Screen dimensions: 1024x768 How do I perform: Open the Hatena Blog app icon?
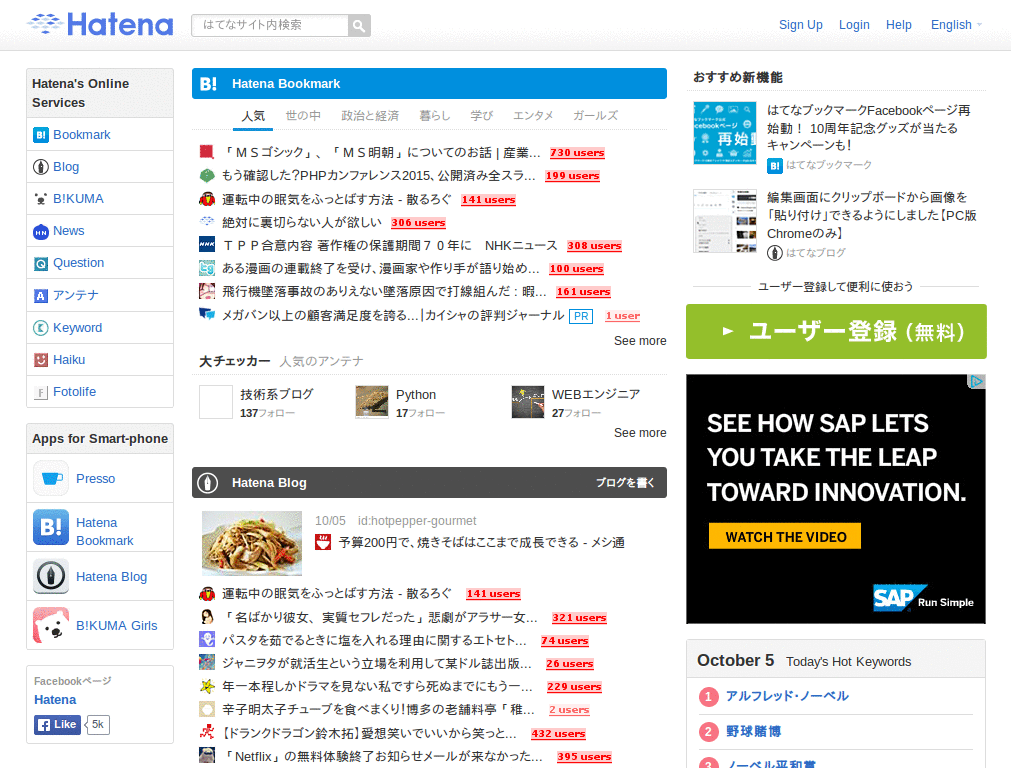pyautogui.click(x=51, y=577)
